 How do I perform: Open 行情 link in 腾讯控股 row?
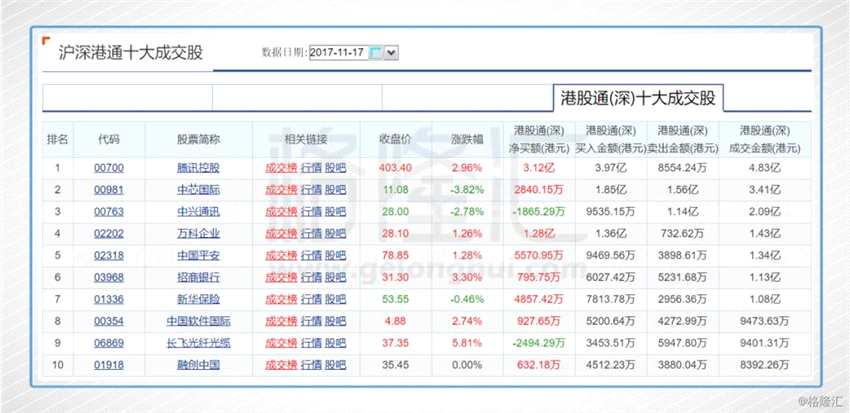[311, 168]
